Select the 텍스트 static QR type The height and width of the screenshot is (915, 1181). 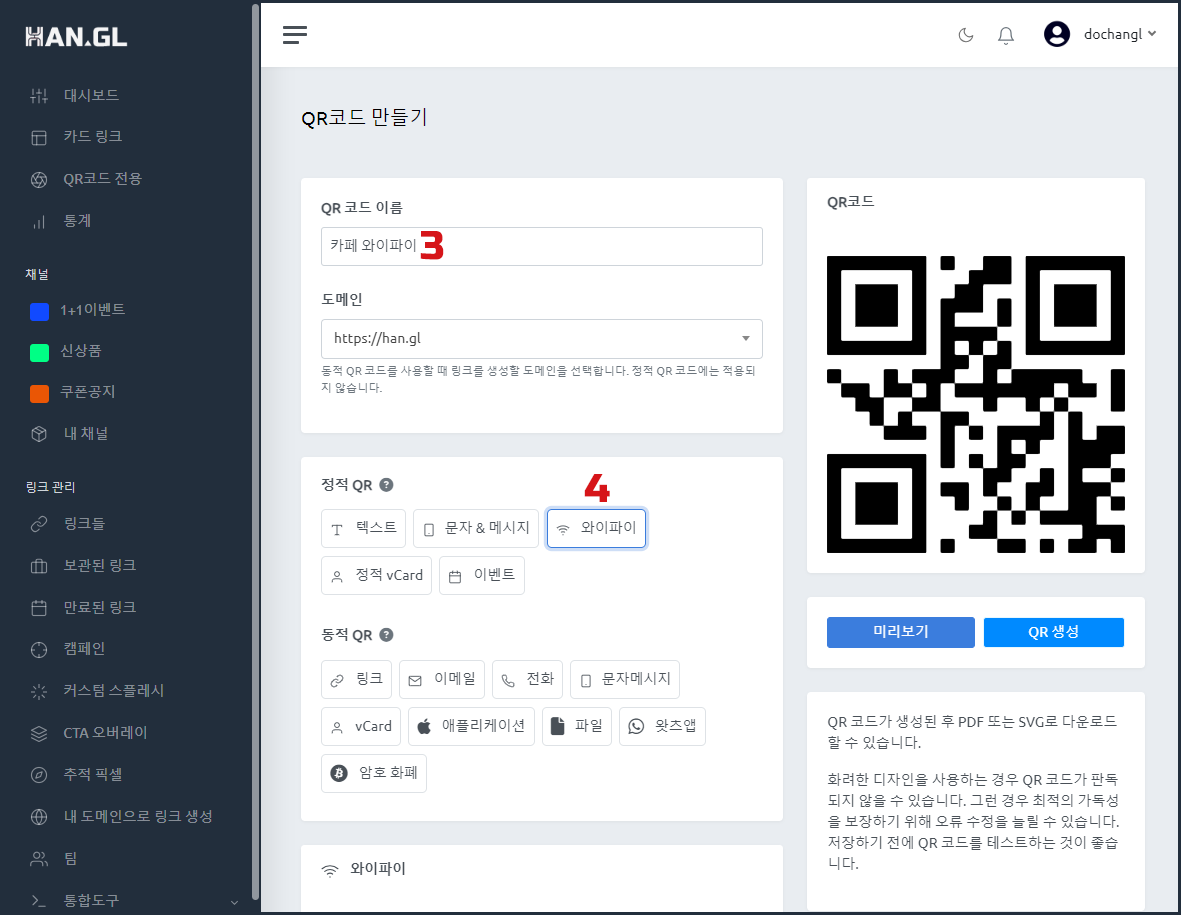point(364,528)
